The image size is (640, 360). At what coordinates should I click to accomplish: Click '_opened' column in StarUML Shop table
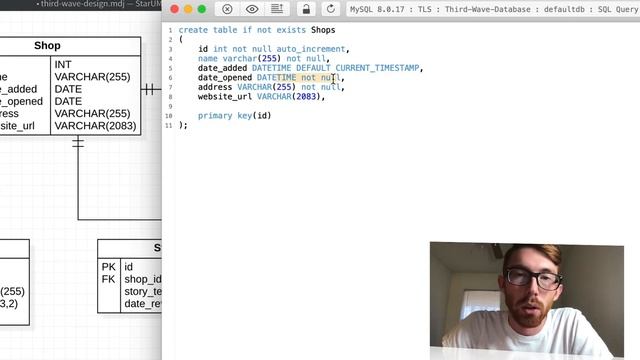coord(21,101)
